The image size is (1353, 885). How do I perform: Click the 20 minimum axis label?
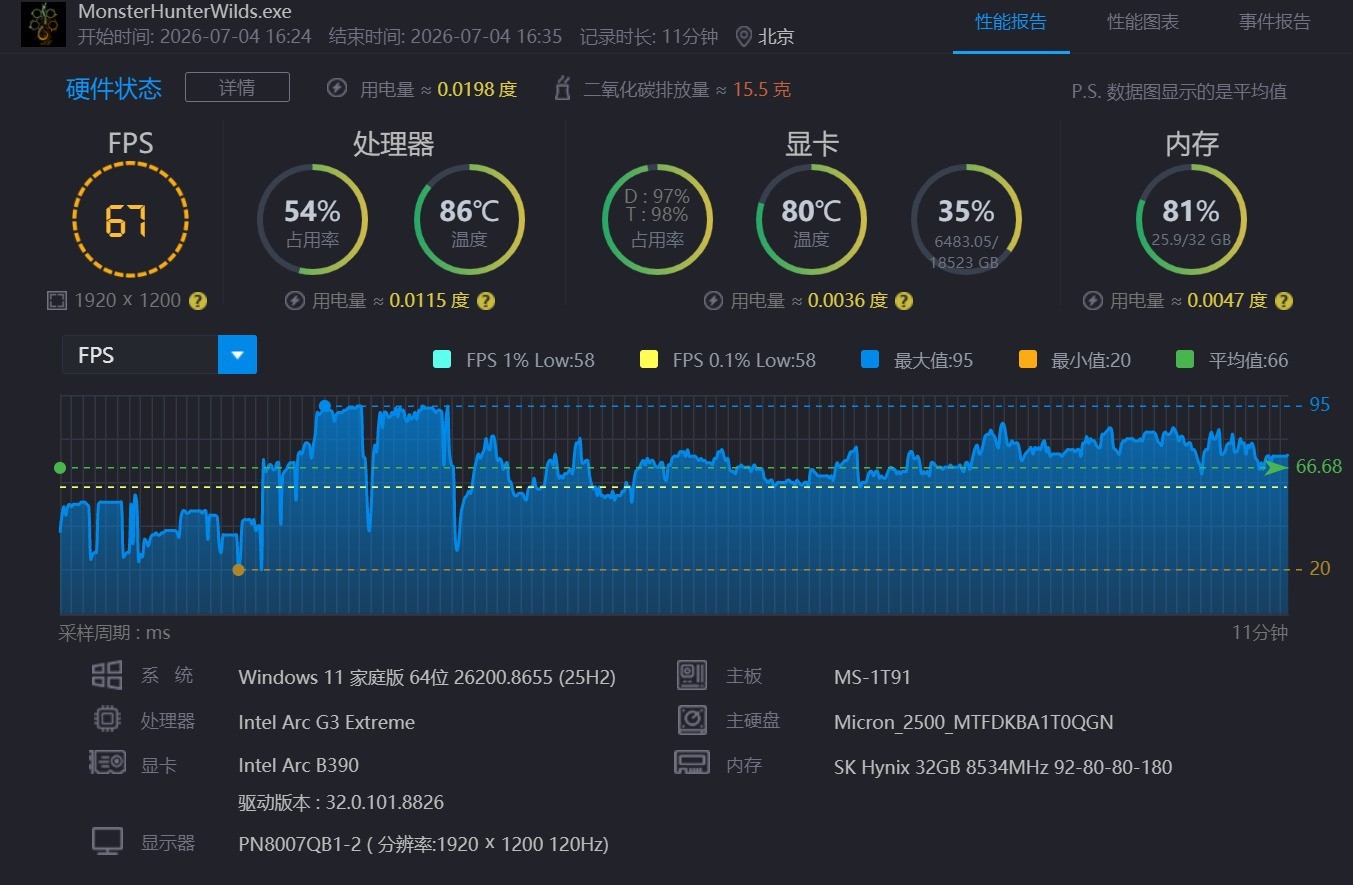click(x=1320, y=568)
